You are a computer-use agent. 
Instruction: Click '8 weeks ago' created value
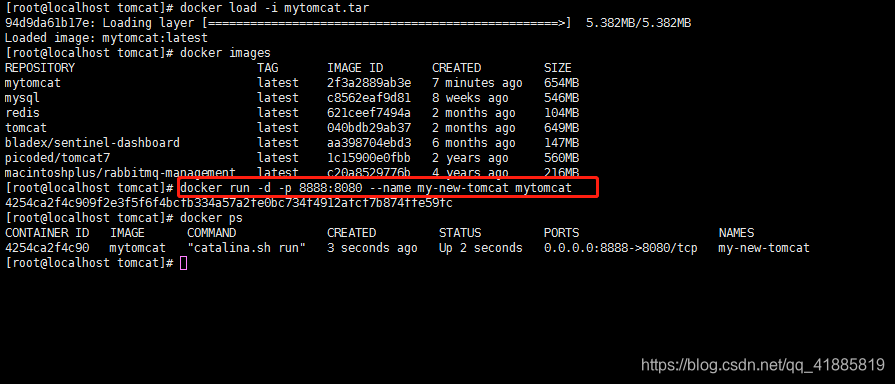(470, 98)
